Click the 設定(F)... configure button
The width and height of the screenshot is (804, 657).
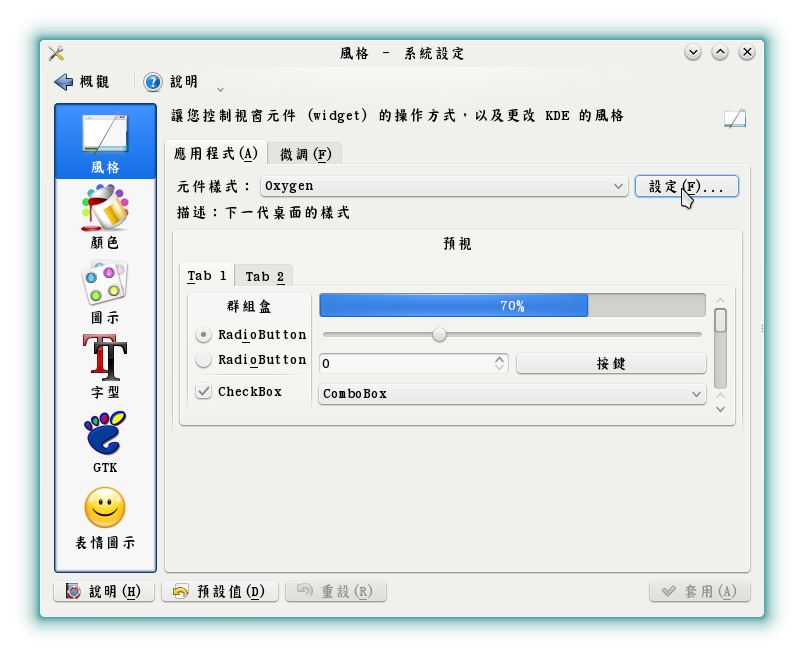pos(687,186)
